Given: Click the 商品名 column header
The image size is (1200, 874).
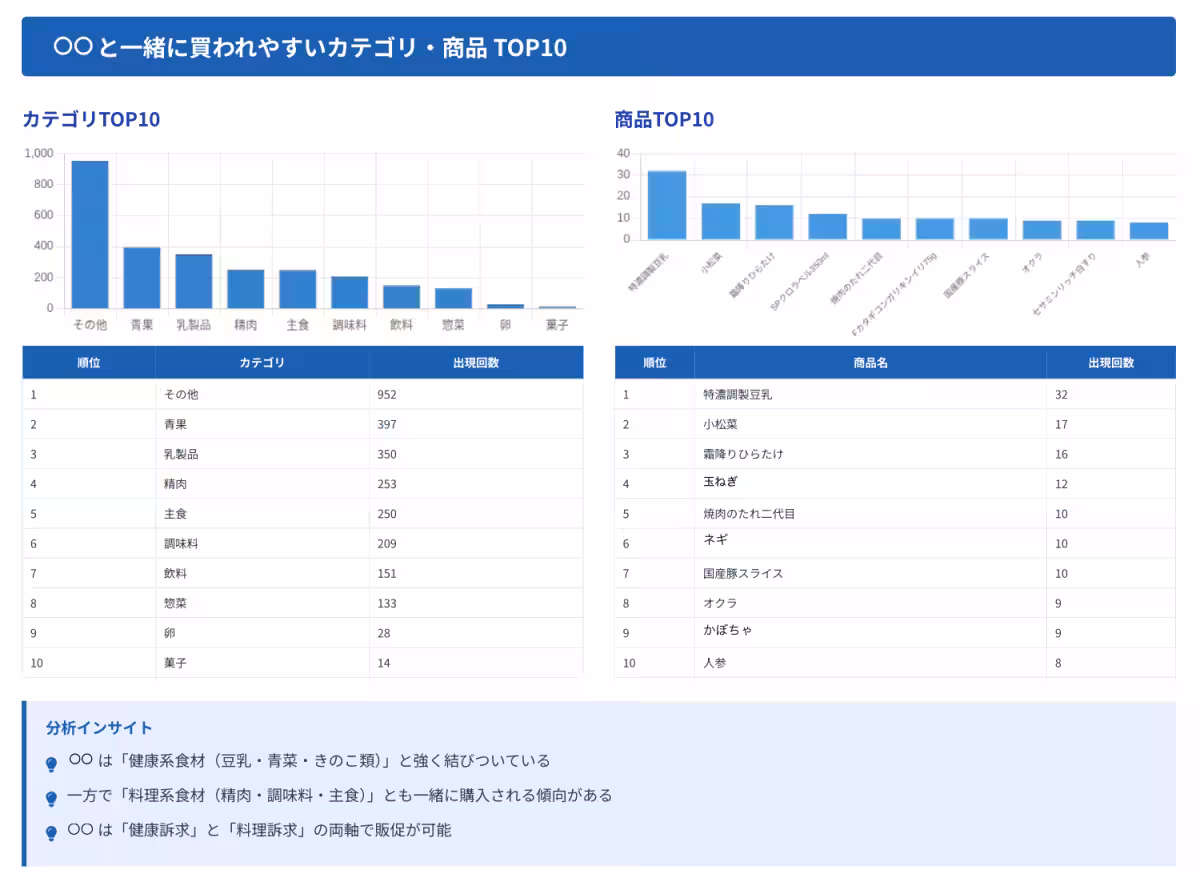Looking at the screenshot, I should pyautogui.click(x=870, y=363).
